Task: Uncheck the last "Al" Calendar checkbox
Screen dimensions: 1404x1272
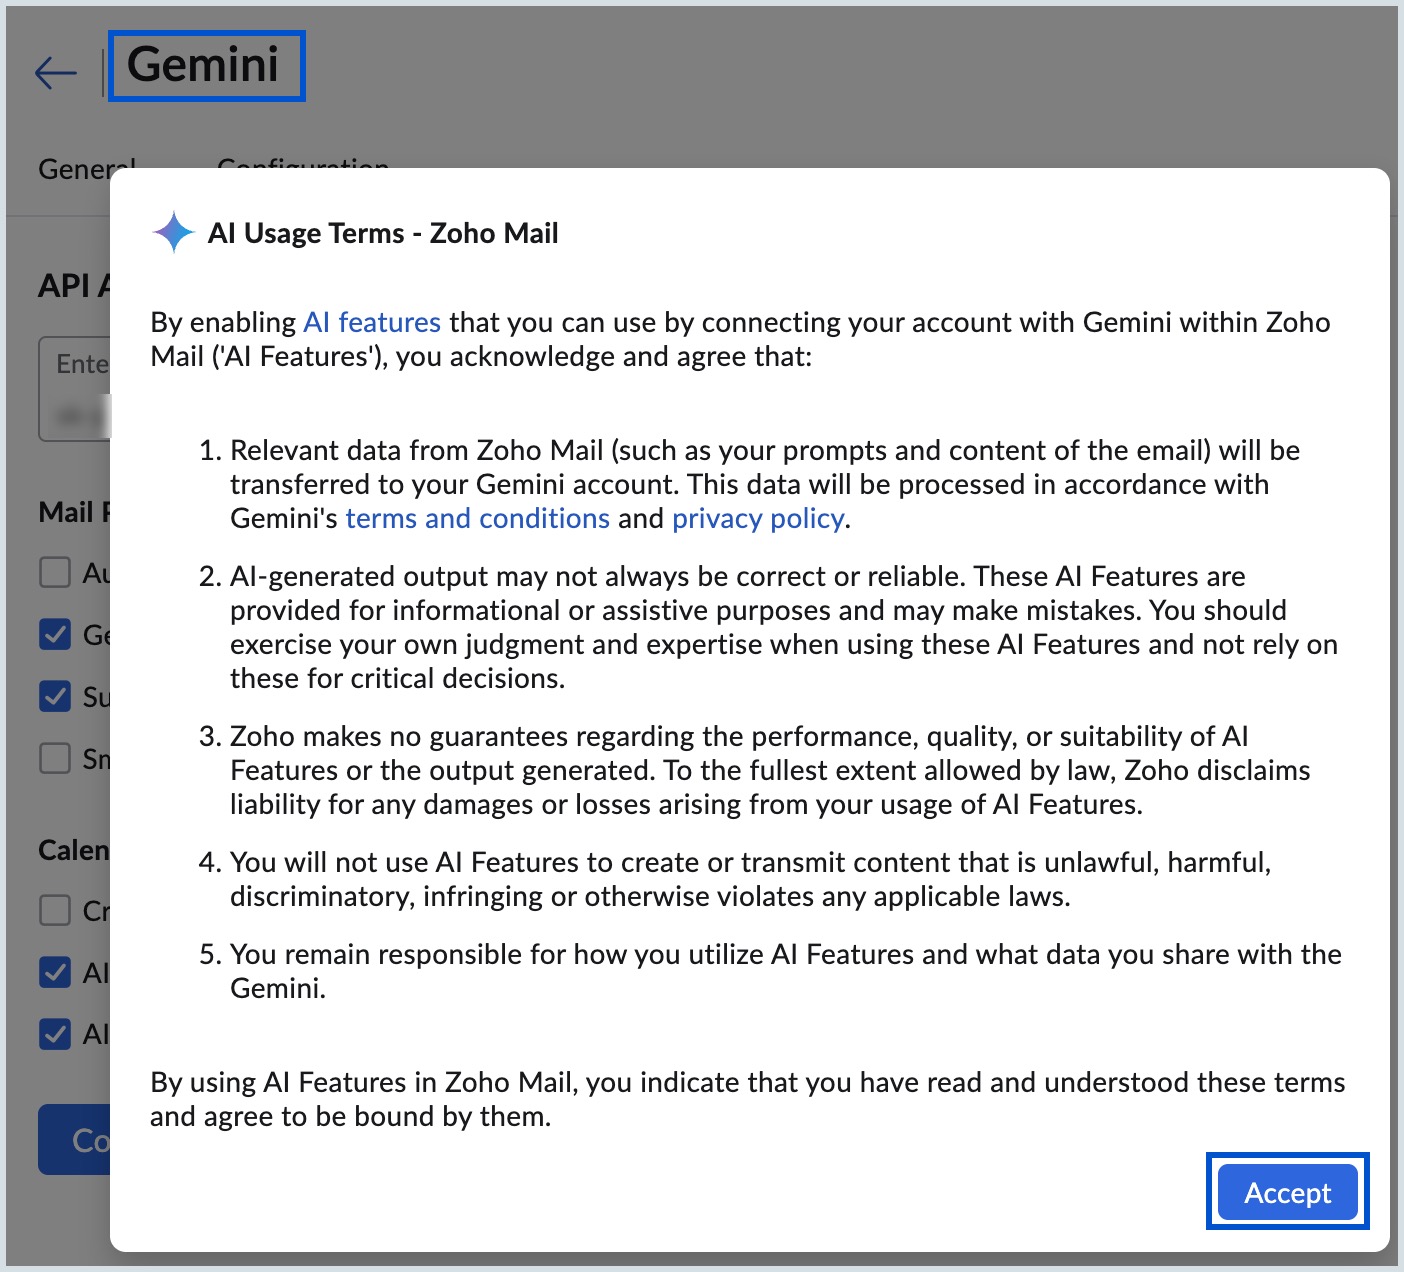Action: (x=55, y=1035)
